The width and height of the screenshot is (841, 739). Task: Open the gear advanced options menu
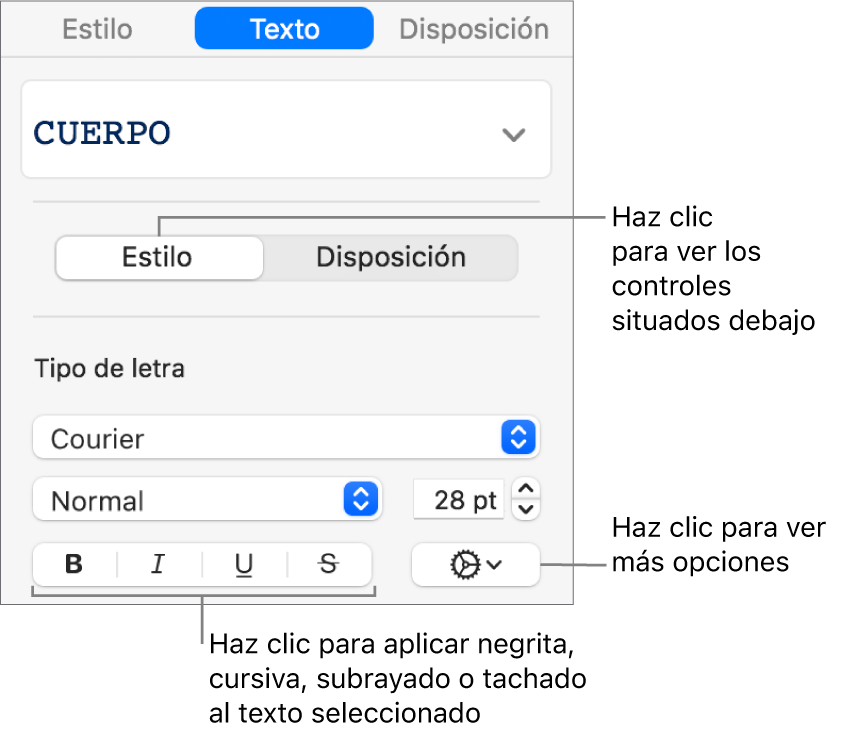[476, 565]
